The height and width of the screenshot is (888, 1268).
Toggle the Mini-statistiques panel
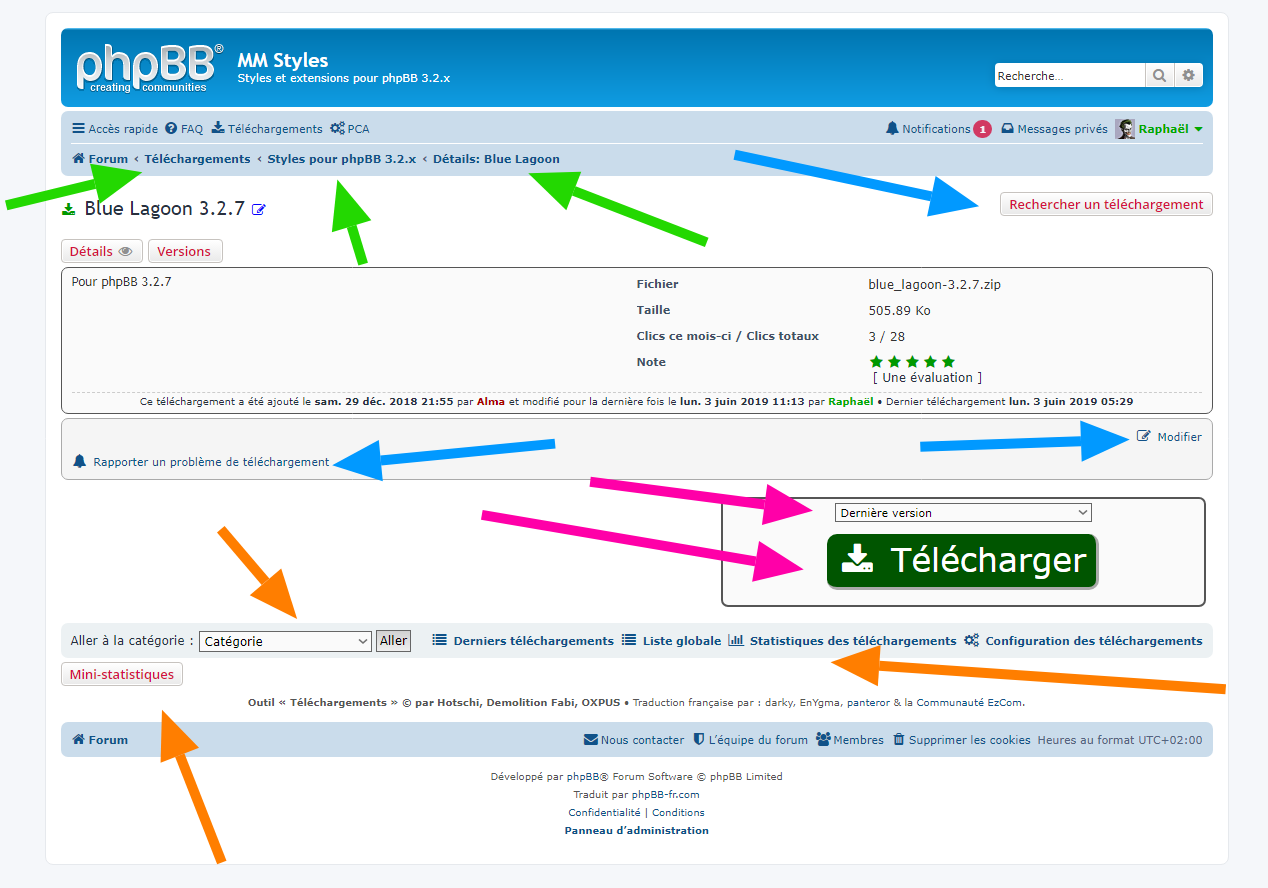(x=121, y=675)
